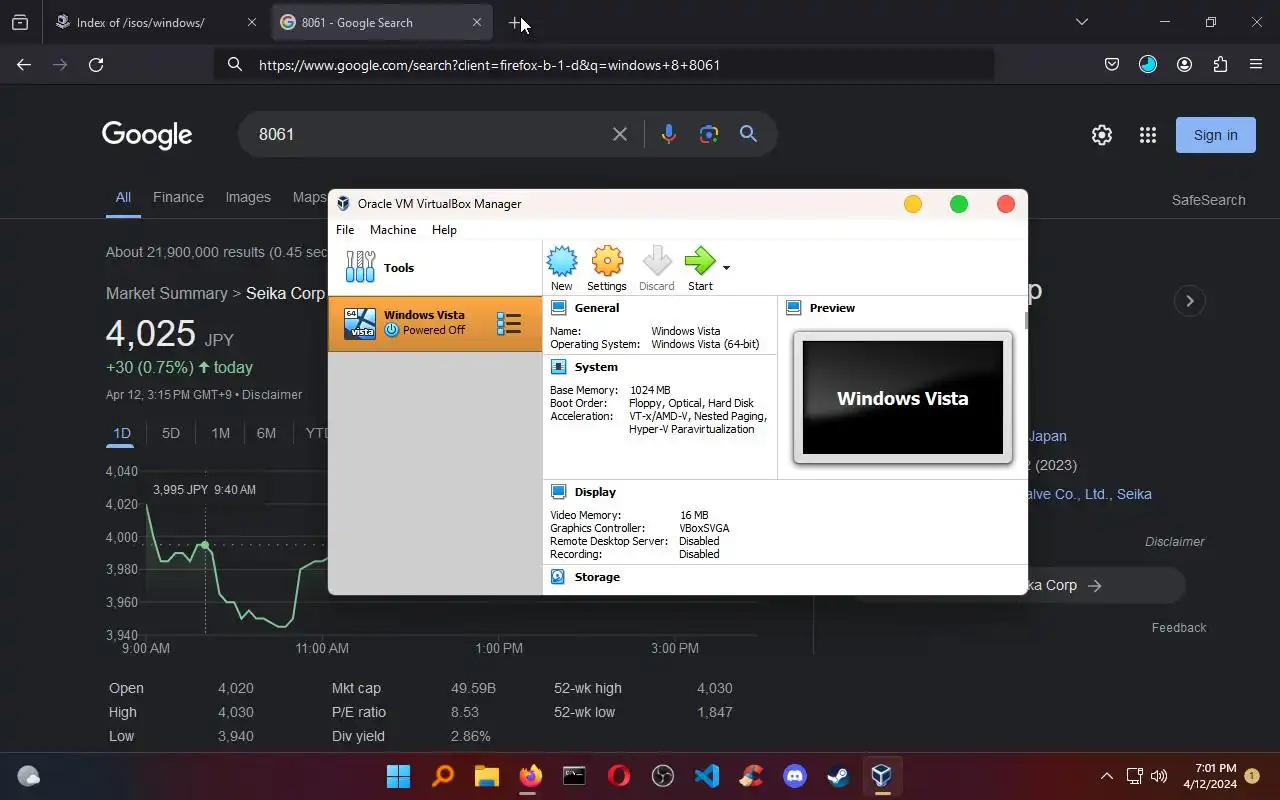Open Firefox list all tabs dropdown
1280x800 pixels.
pyautogui.click(x=1081, y=22)
